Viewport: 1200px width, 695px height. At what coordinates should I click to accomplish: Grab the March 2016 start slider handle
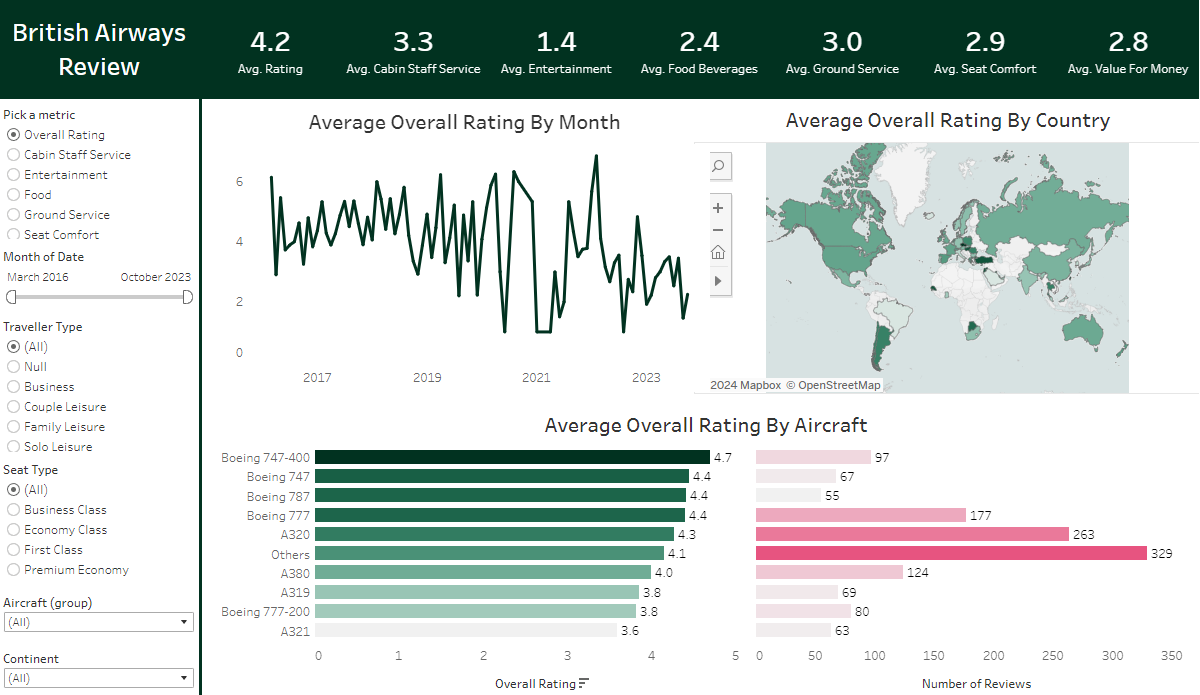click(x=11, y=297)
